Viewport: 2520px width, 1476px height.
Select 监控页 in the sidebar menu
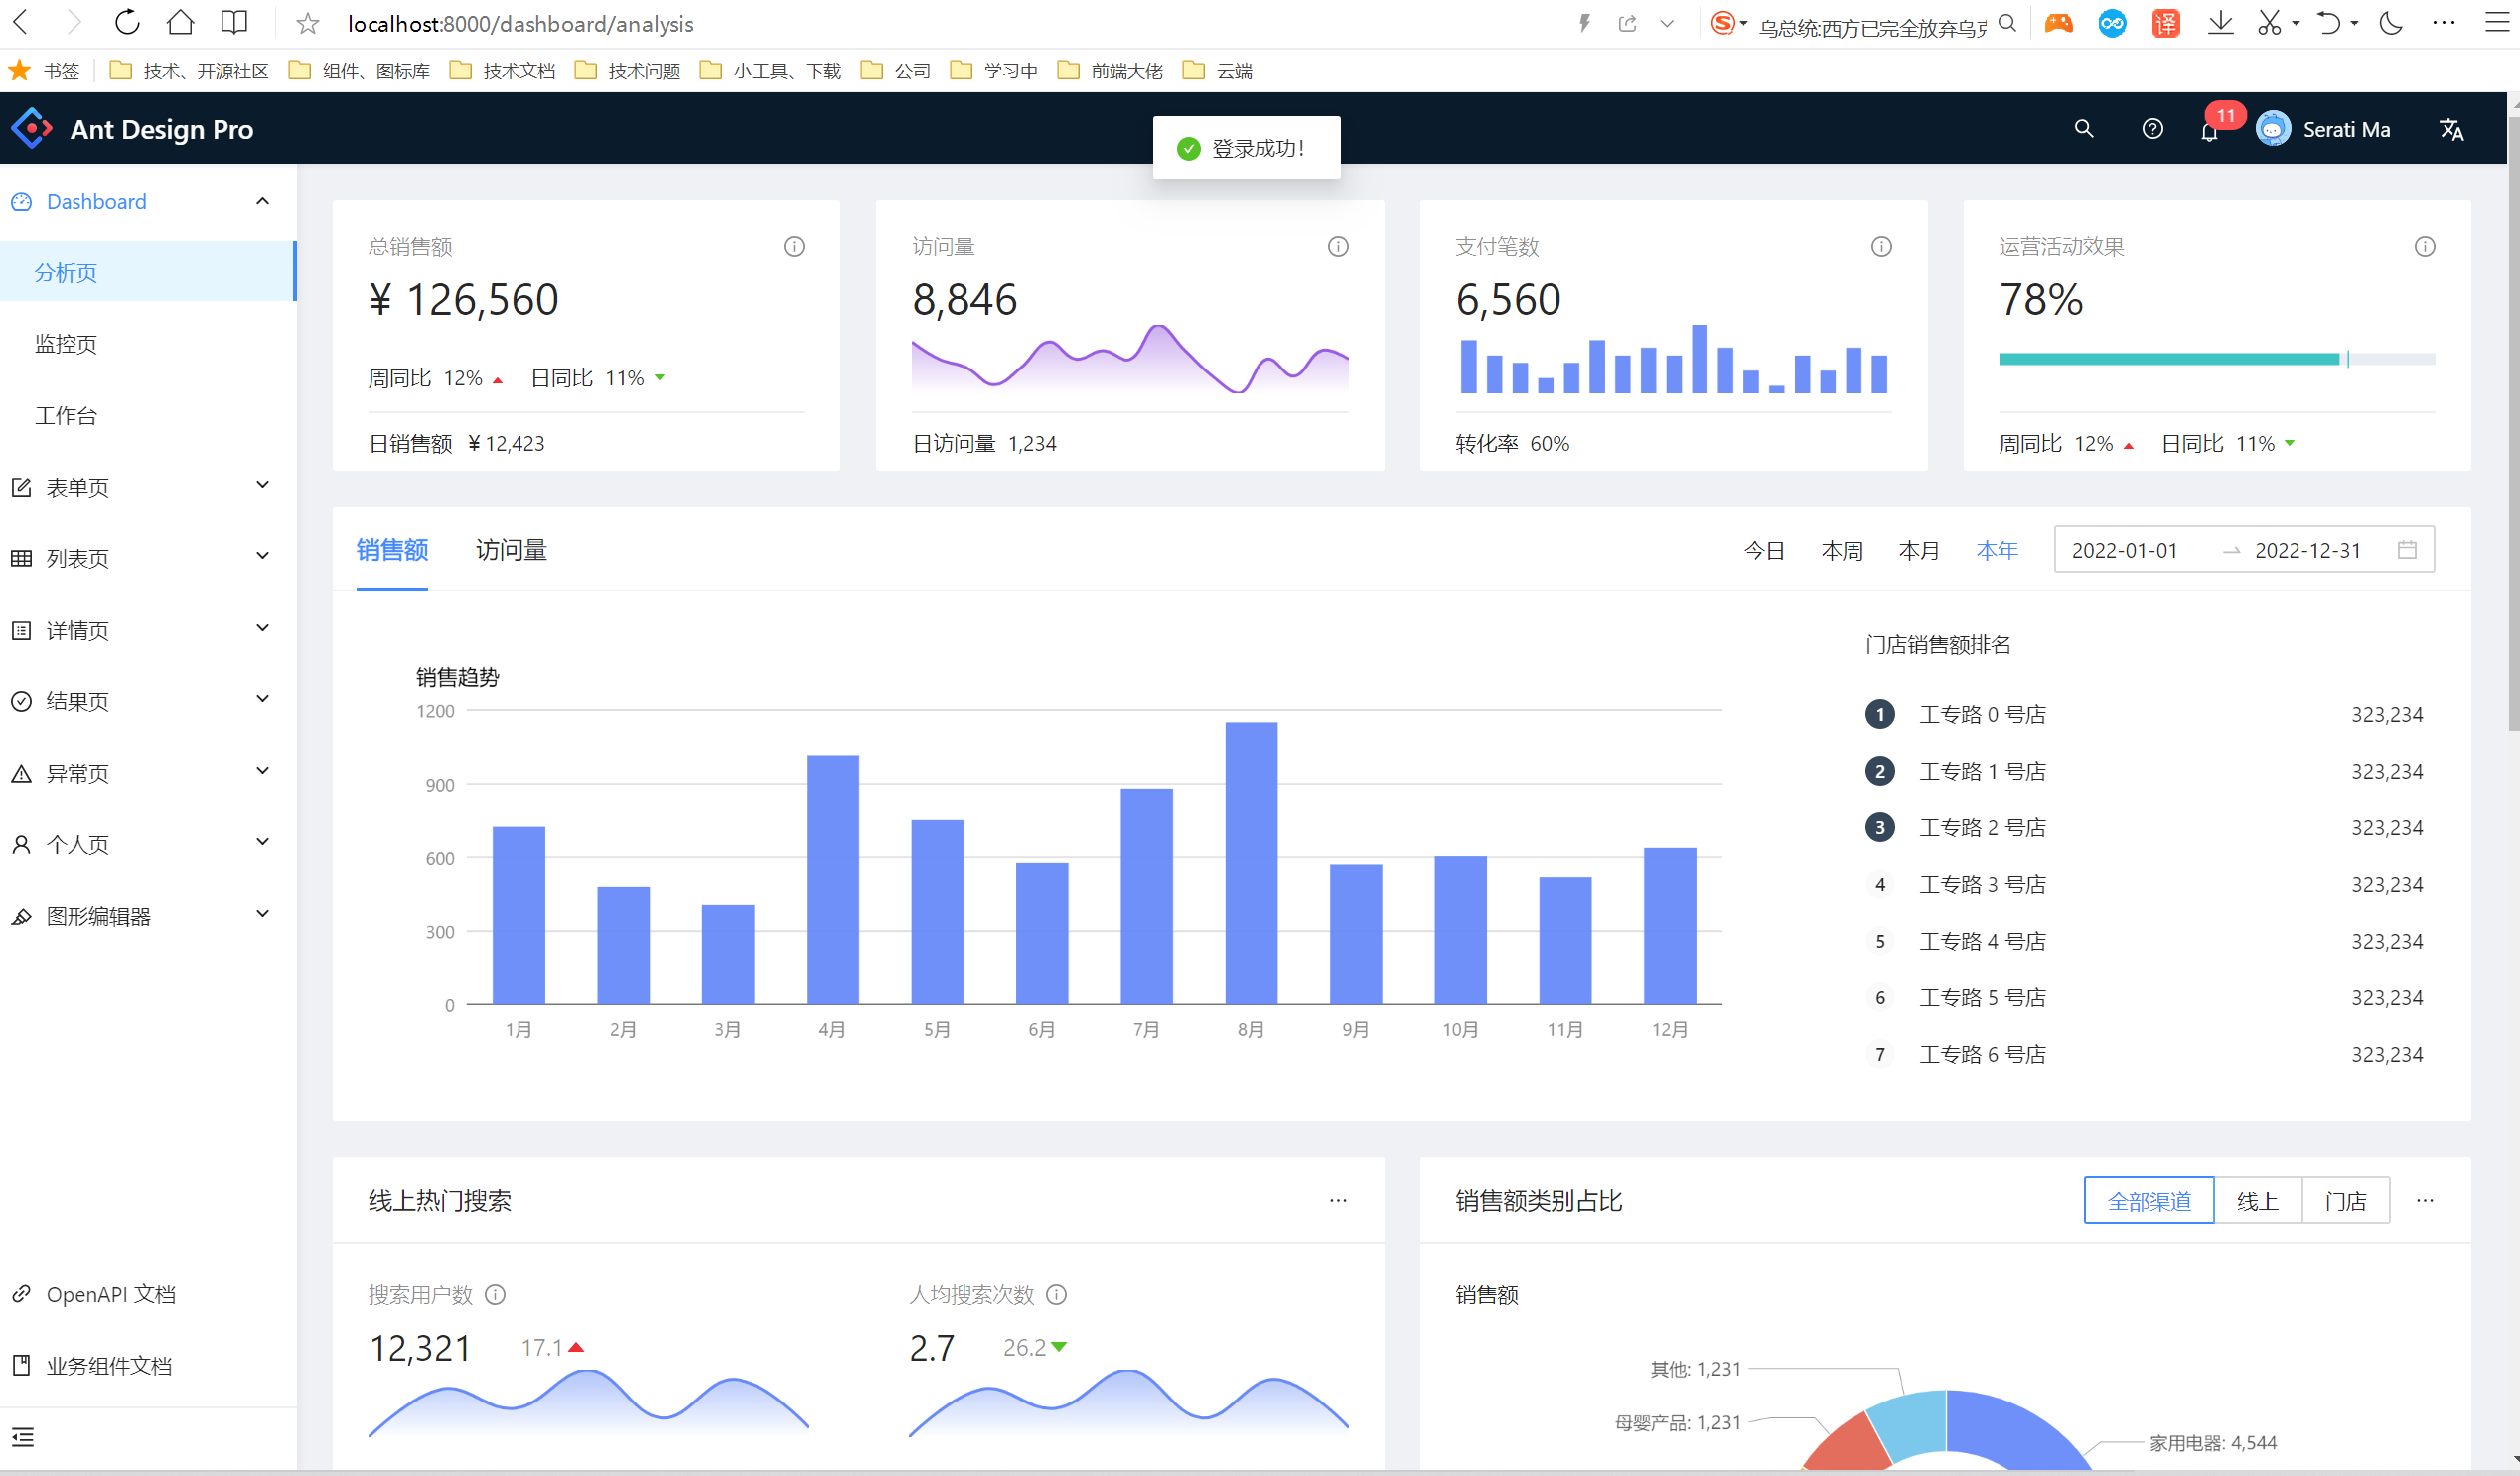coord(65,344)
